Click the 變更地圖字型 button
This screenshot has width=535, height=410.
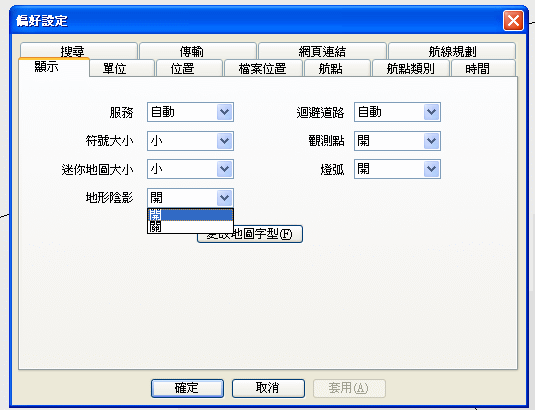[268, 234]
